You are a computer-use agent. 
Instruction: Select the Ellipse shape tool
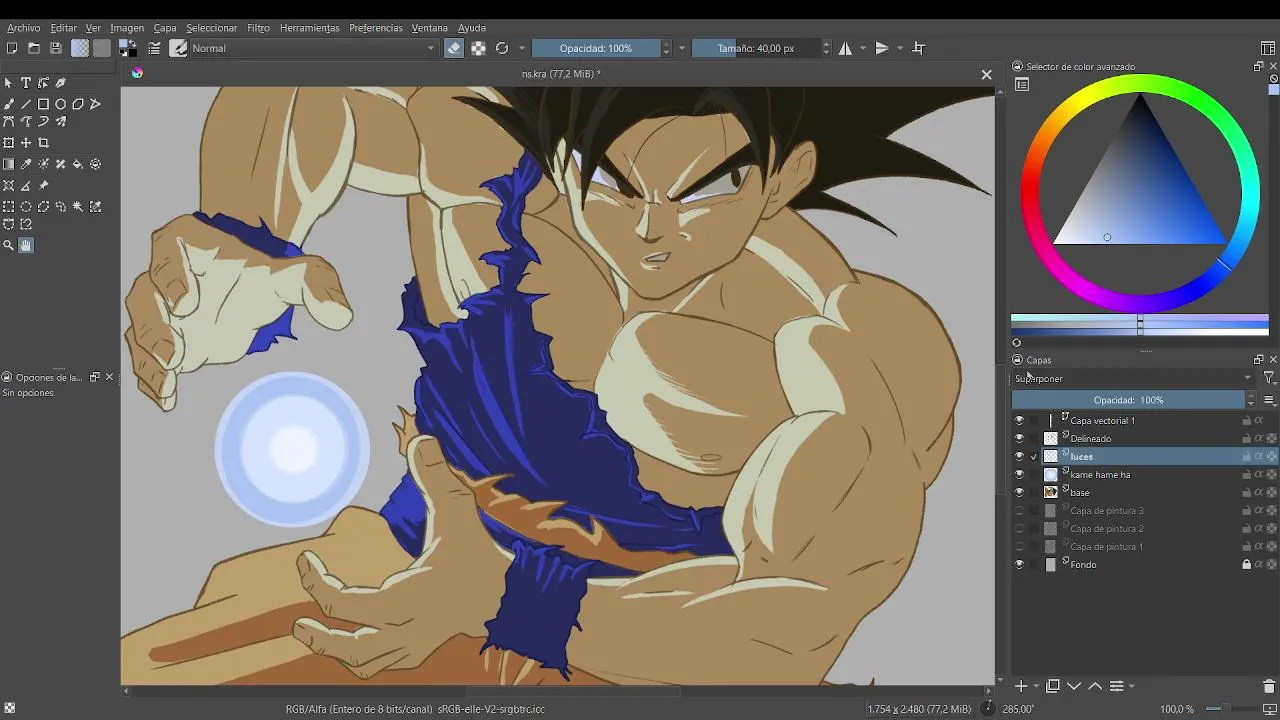61,104
